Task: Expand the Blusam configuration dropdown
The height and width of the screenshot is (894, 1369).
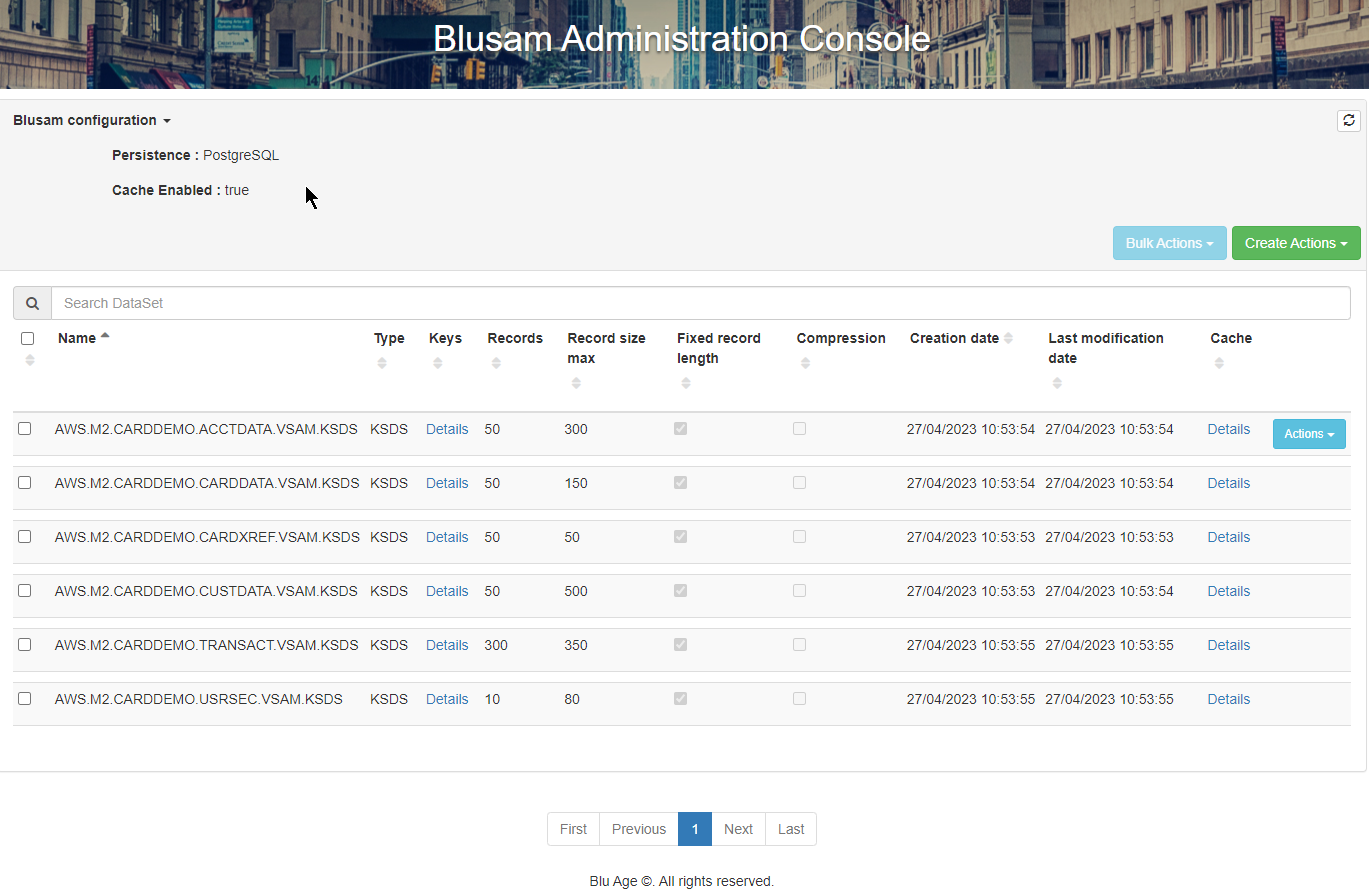Action: [91, 120]
